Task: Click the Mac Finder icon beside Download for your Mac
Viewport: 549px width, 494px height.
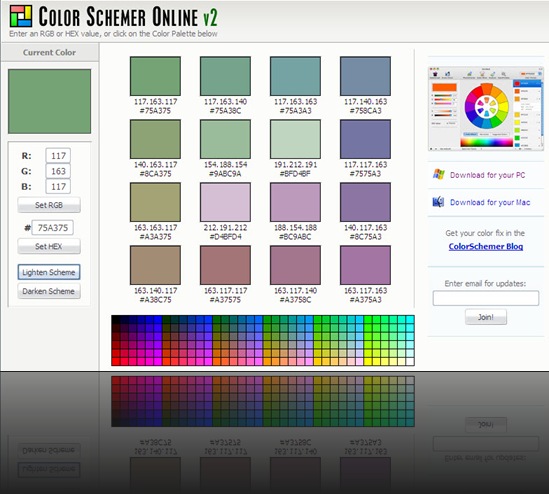Action: [438, 202]
